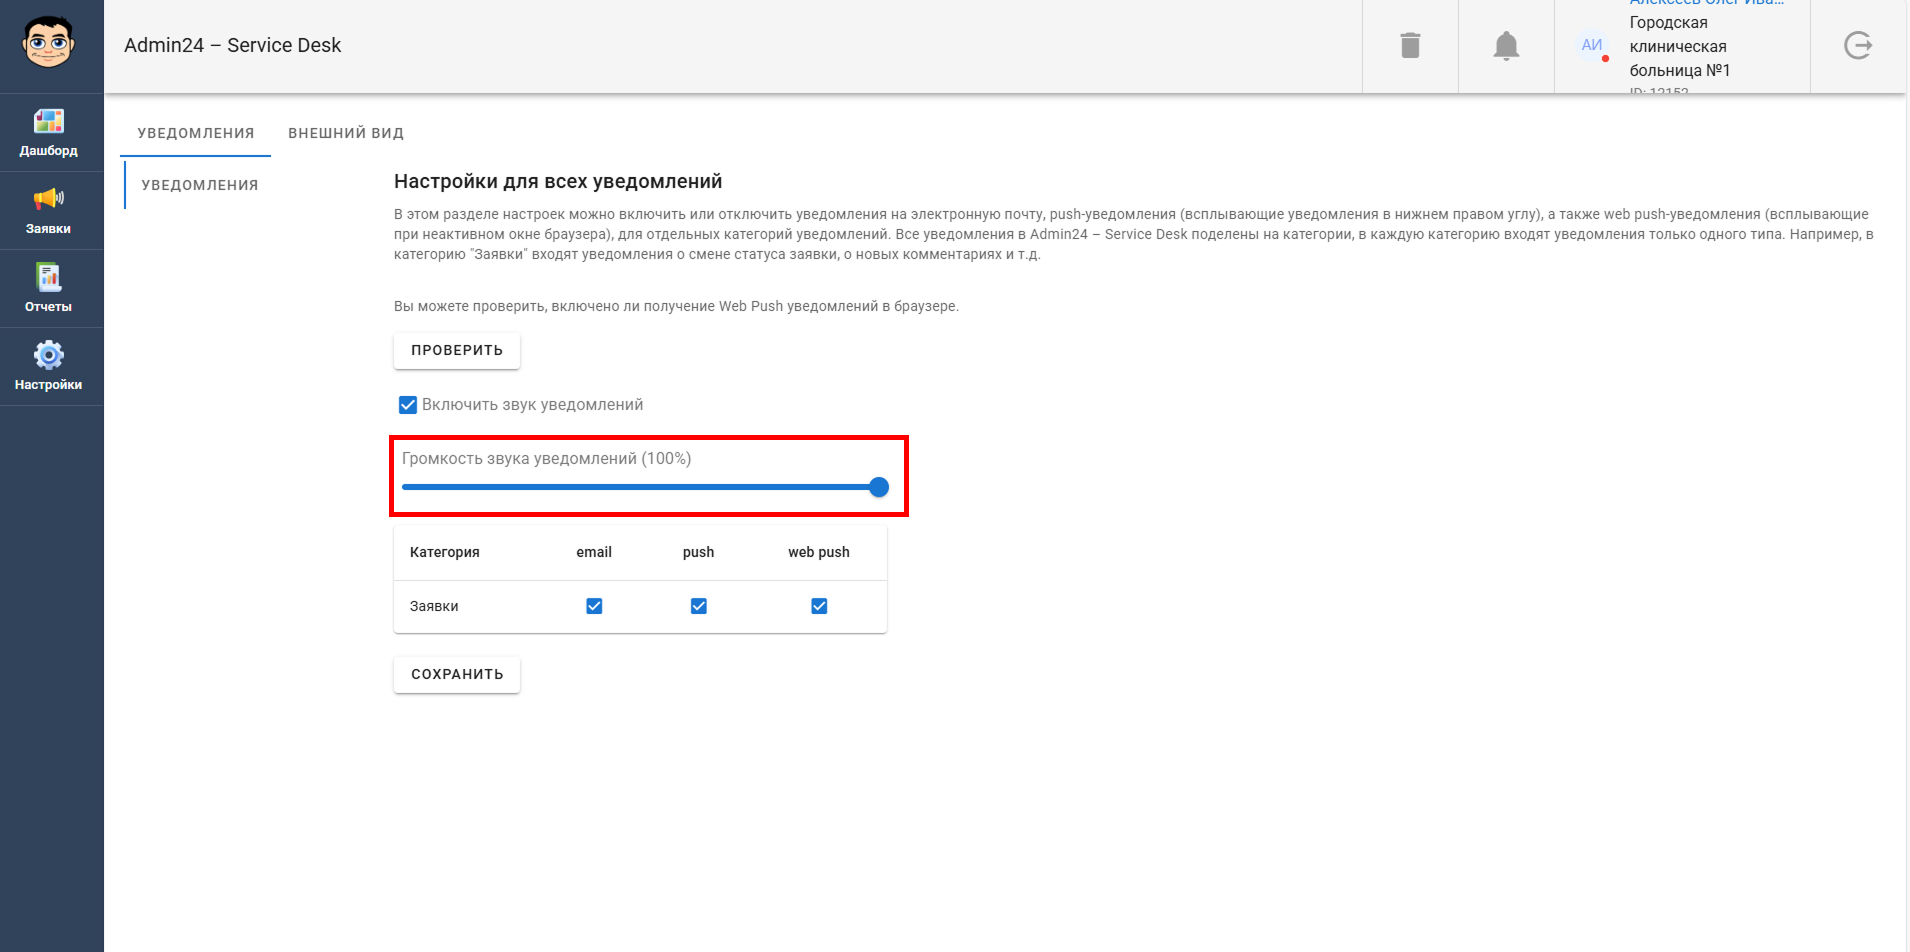
Task: Select Уведомления in the left submenu
Action: click(x=200, y=185)
